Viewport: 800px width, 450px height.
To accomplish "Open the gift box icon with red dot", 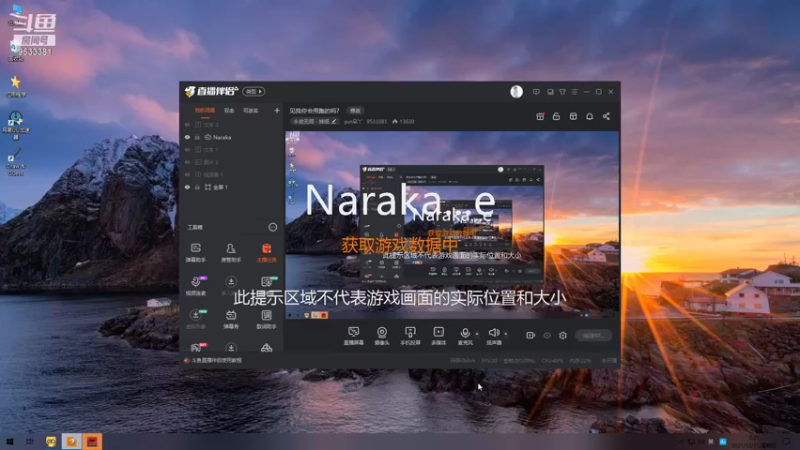I will click(x=540, y=116).
